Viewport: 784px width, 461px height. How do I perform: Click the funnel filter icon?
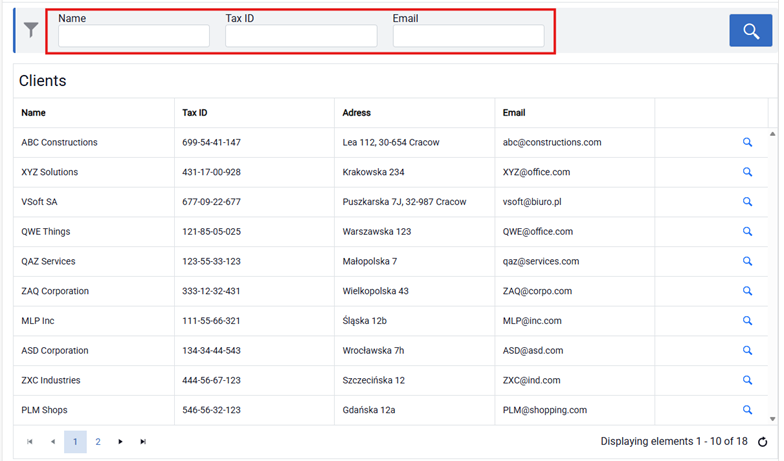tap(31, 30)
